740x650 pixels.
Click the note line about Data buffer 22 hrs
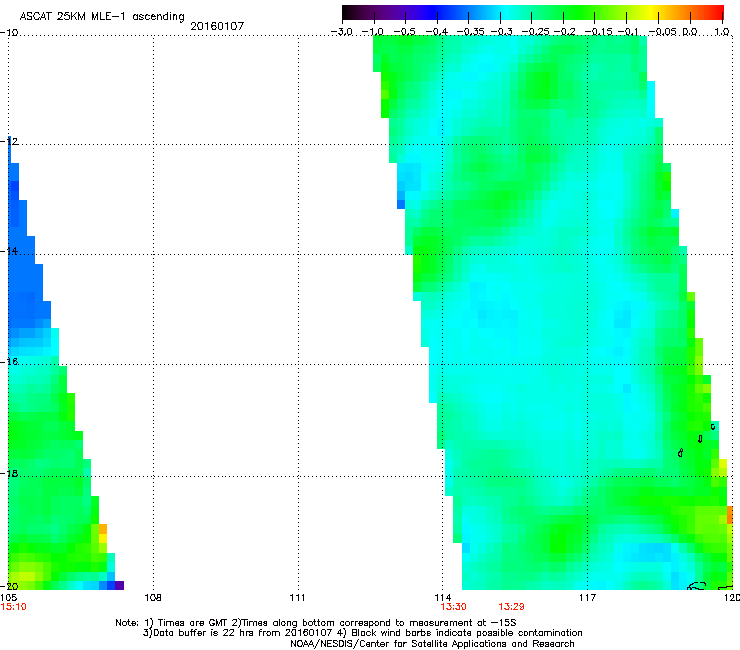362,633
